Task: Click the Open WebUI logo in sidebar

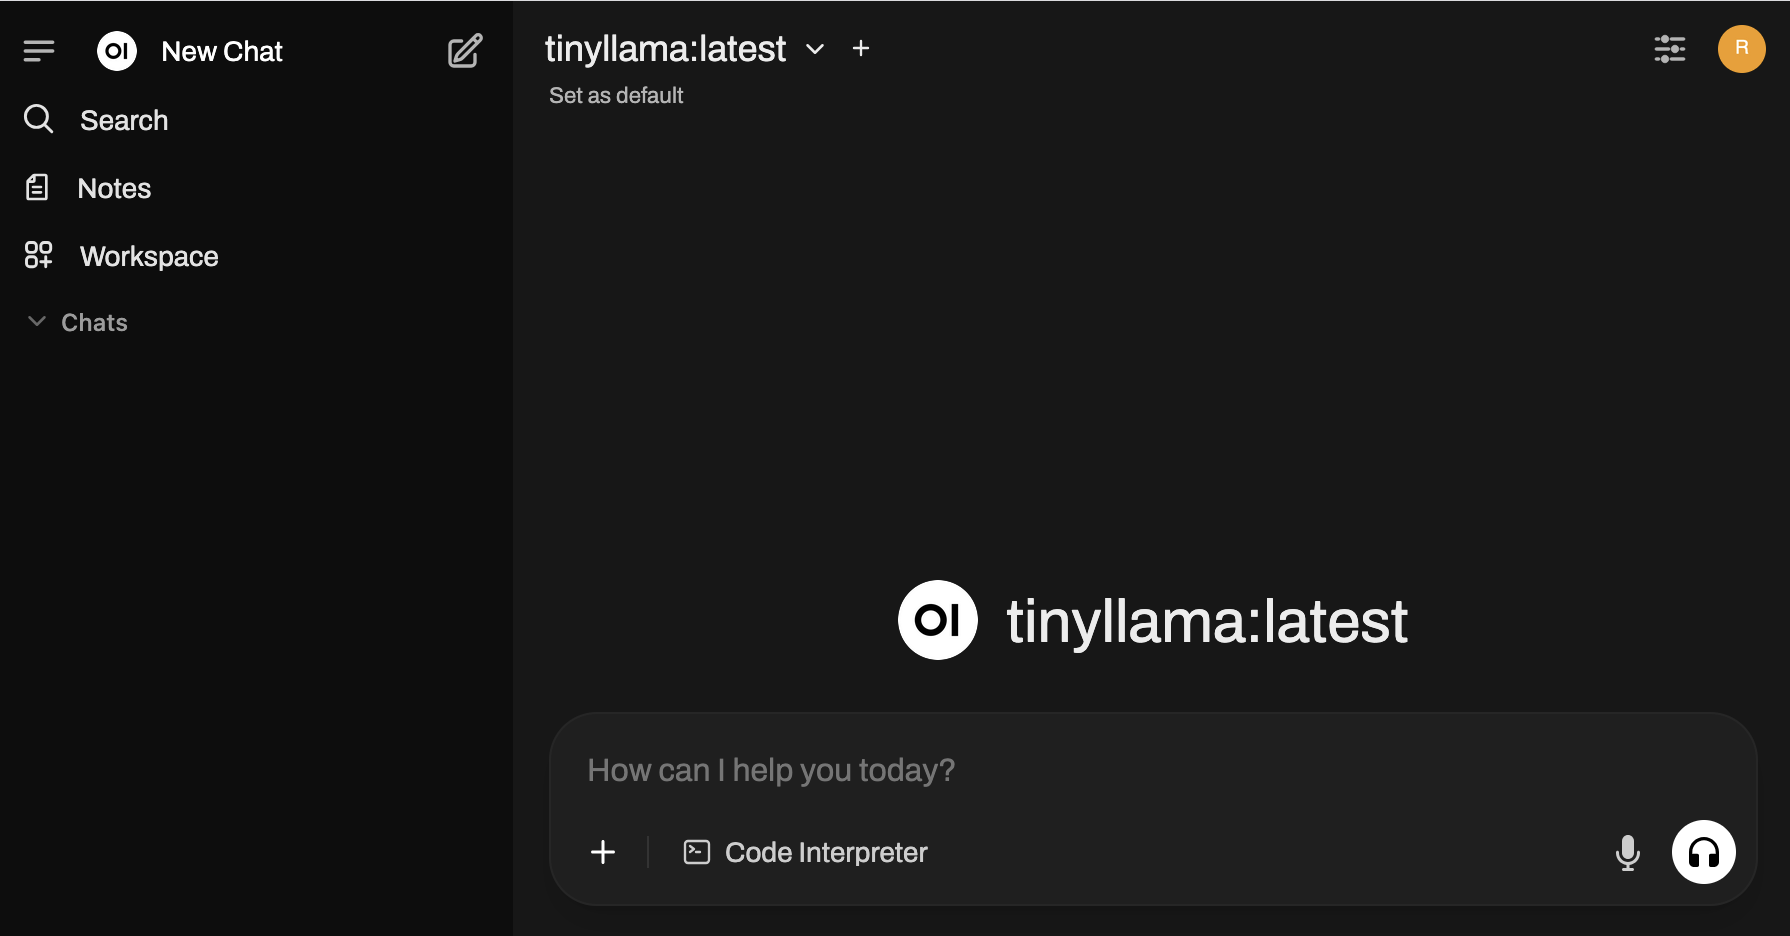Action: pyautogui.click(x=117, y=51)
